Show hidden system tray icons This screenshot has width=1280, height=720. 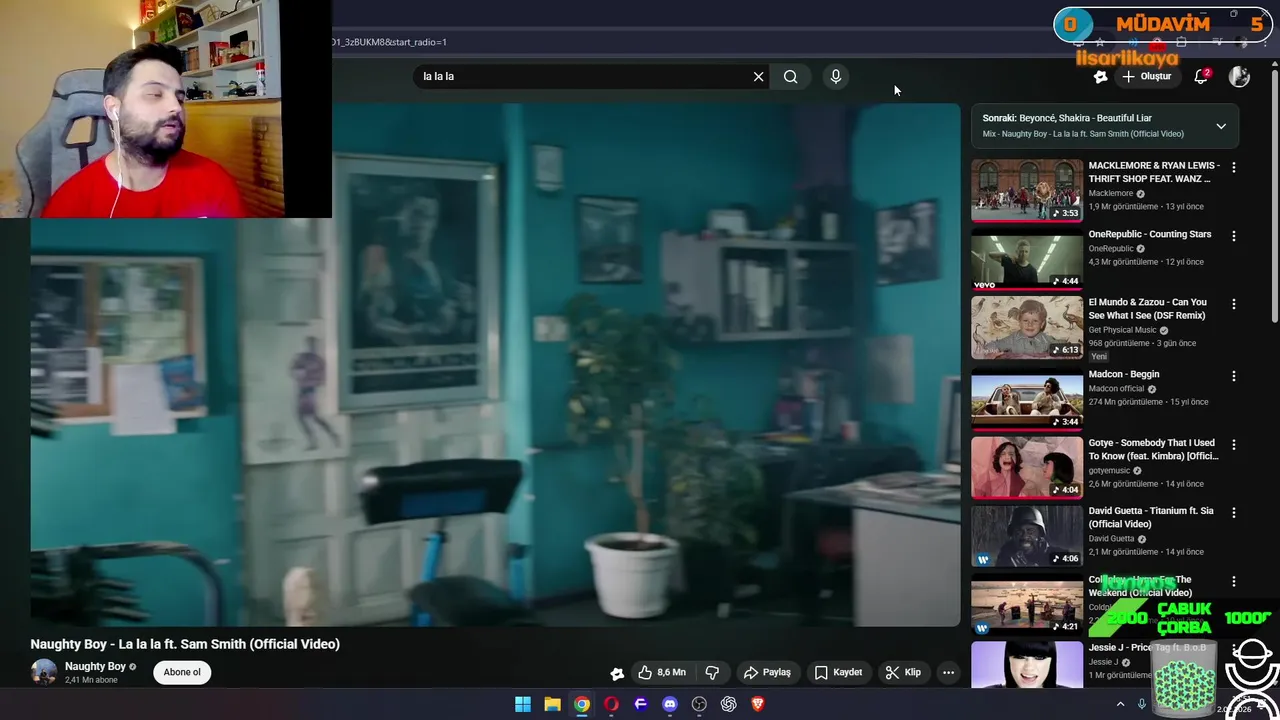[x=1120, y=704]
